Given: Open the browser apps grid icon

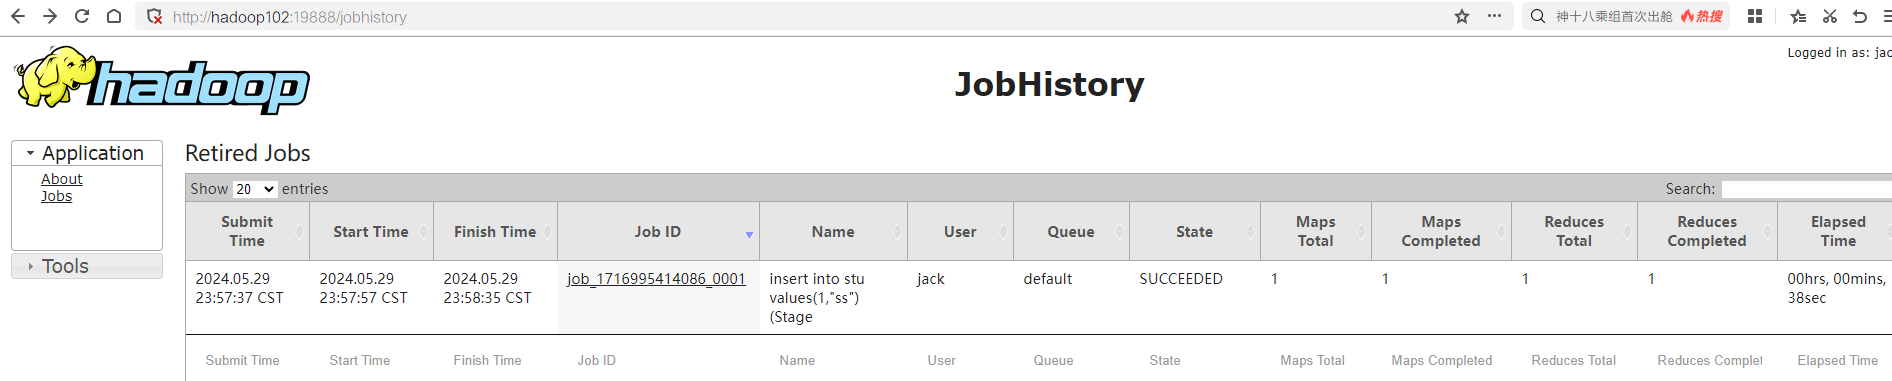Looking at the screenshot, I should [x=1755, y=16].
